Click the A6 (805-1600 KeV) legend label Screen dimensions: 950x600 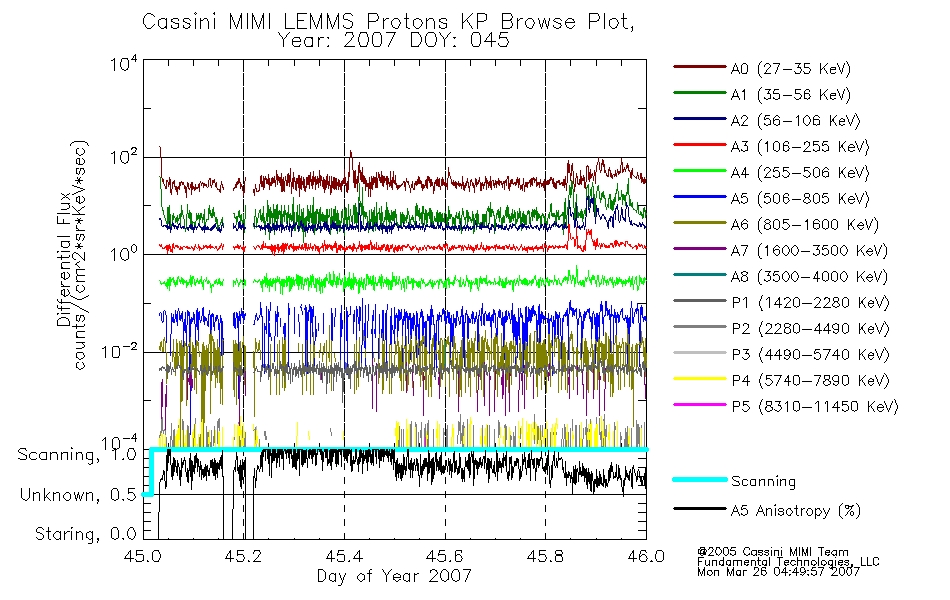[x=804, y=225]
